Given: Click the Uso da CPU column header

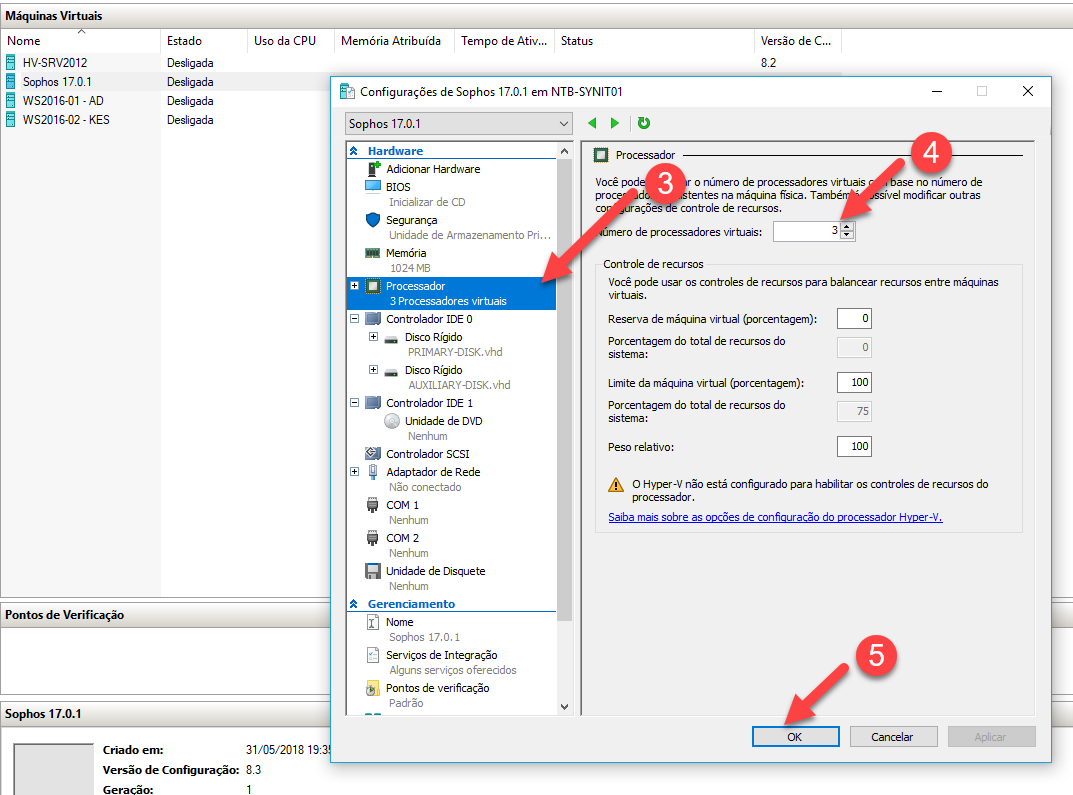Looking at the screenshot, I should [290, 41].
